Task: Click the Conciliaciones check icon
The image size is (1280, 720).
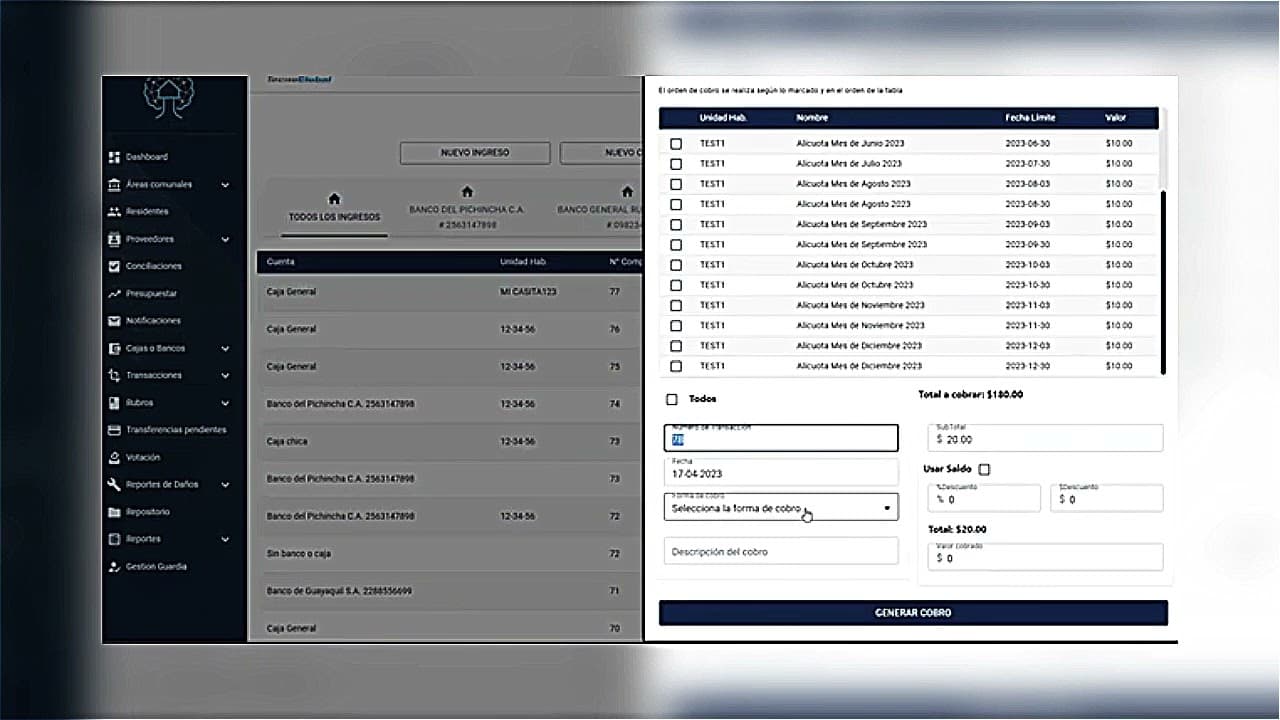Action: (114, 266)
